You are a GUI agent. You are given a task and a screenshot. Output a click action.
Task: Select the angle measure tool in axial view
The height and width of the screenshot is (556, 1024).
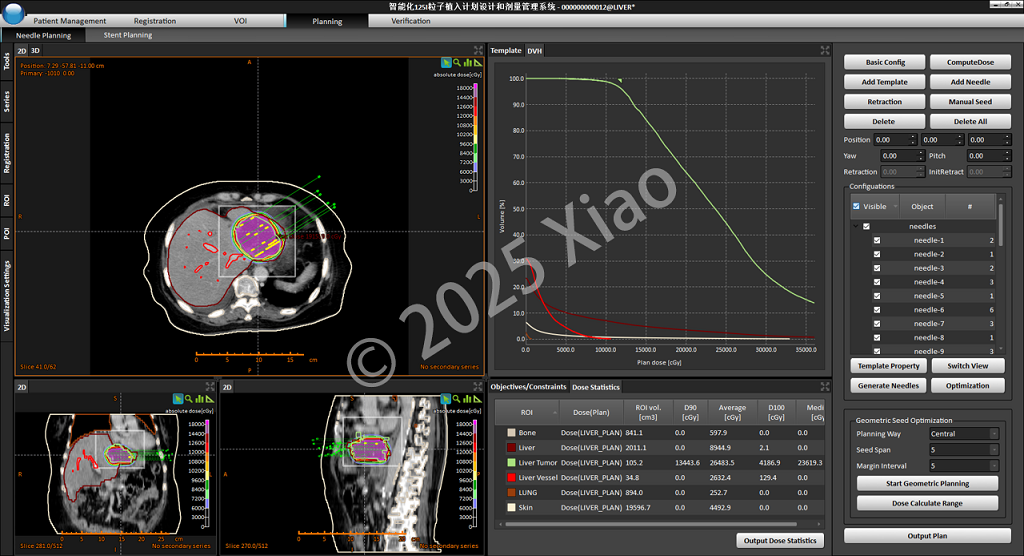477,63
